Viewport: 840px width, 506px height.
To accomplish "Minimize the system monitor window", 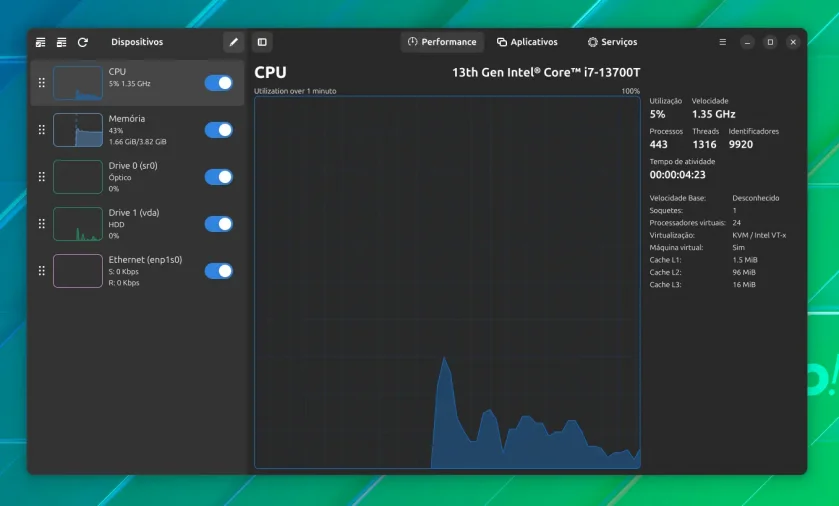I will coord(747,42).
